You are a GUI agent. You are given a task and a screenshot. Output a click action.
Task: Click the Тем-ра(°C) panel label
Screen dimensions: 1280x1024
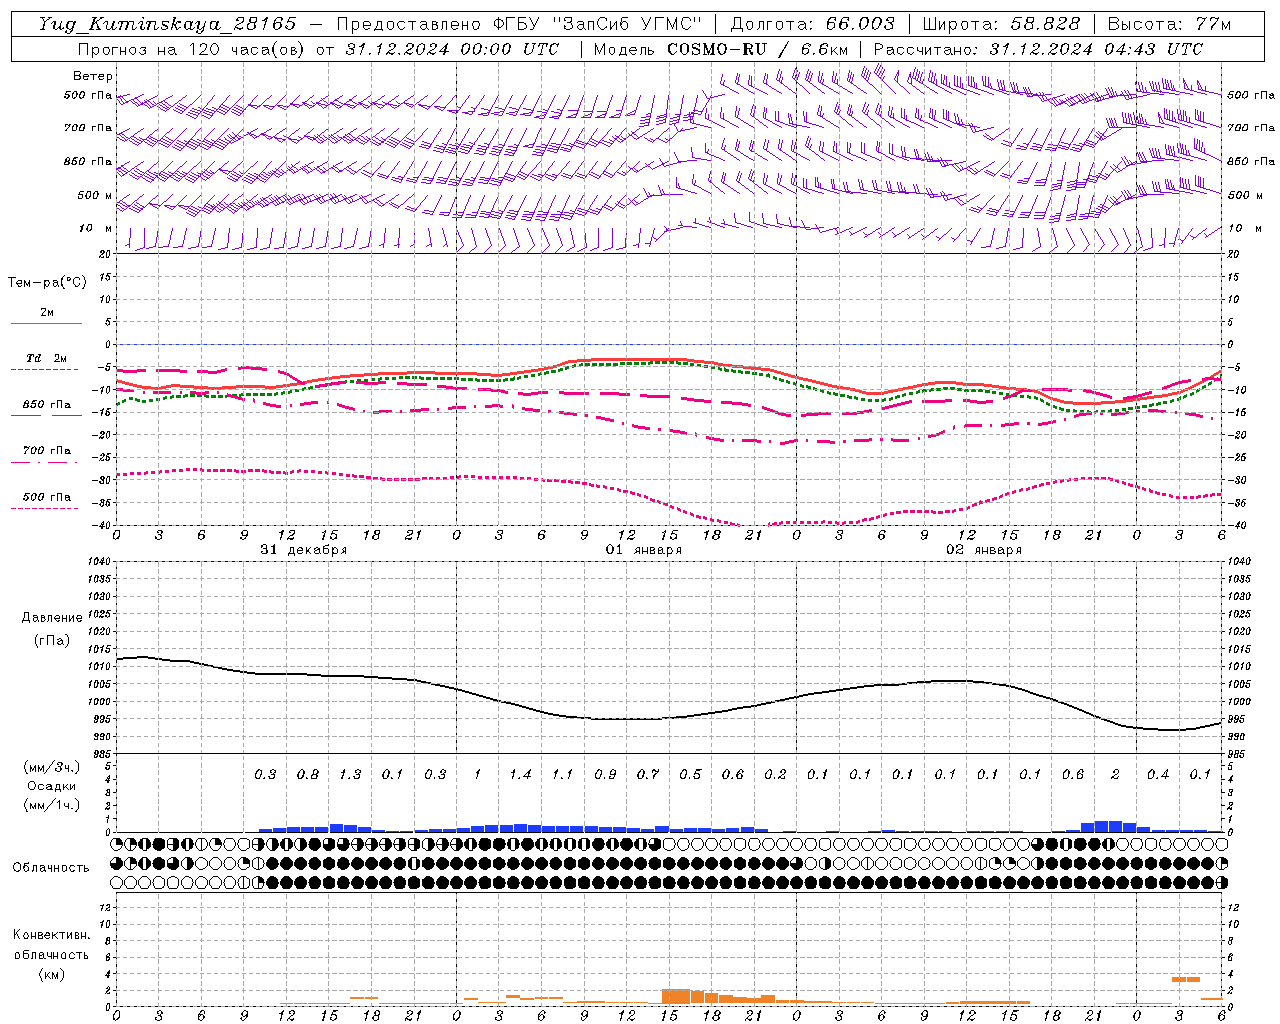(x=47, y=283)
